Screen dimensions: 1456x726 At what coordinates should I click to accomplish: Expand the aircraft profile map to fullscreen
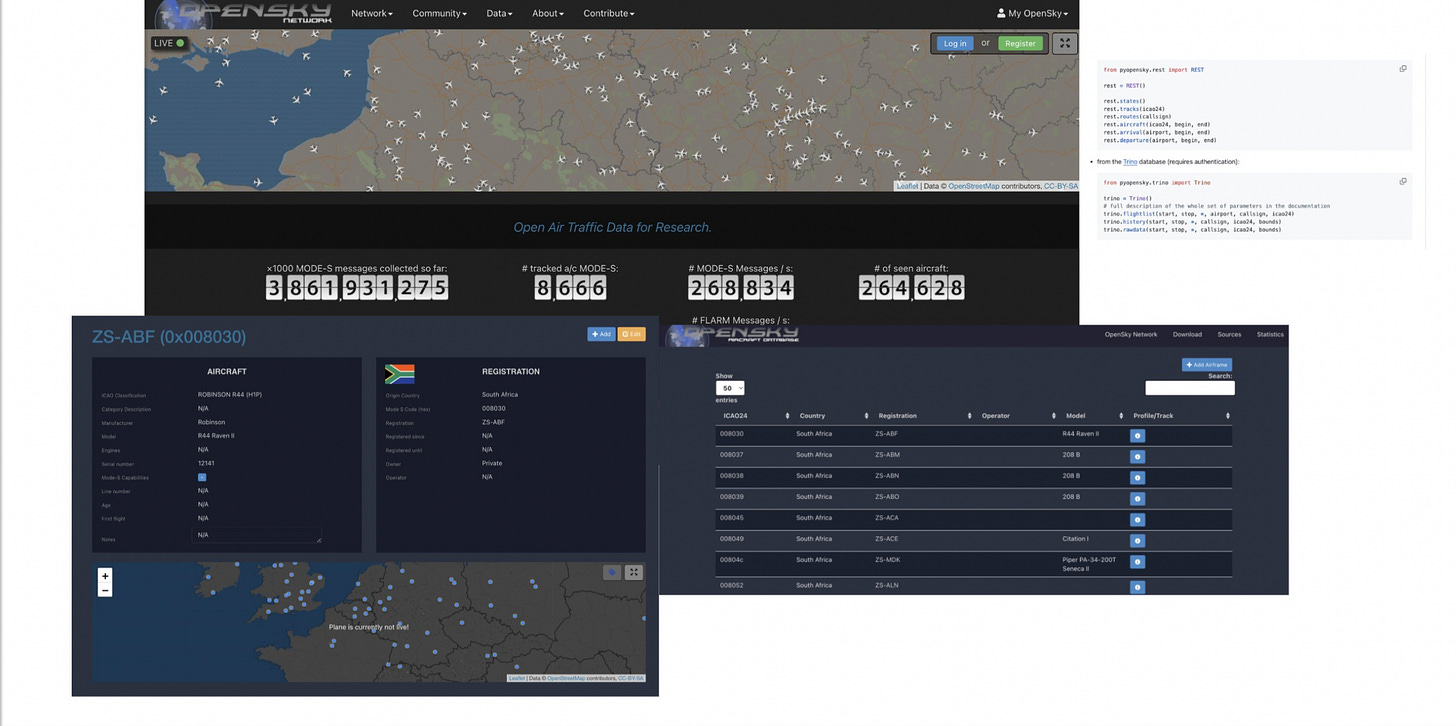coord(634,572)
